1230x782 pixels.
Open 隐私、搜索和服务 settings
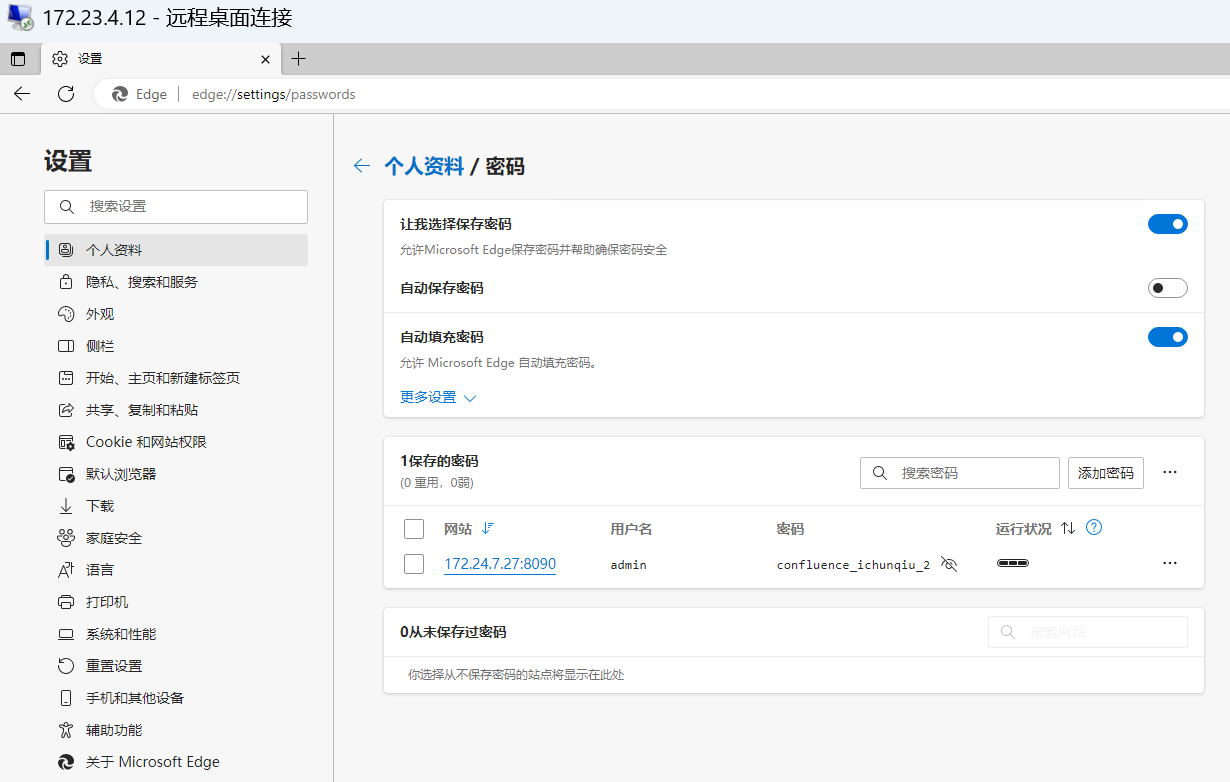point(176,282)
